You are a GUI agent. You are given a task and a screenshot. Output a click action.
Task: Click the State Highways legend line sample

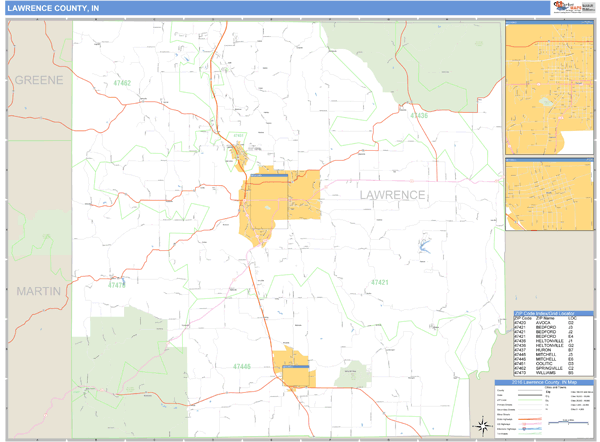[x=530, y=419]
